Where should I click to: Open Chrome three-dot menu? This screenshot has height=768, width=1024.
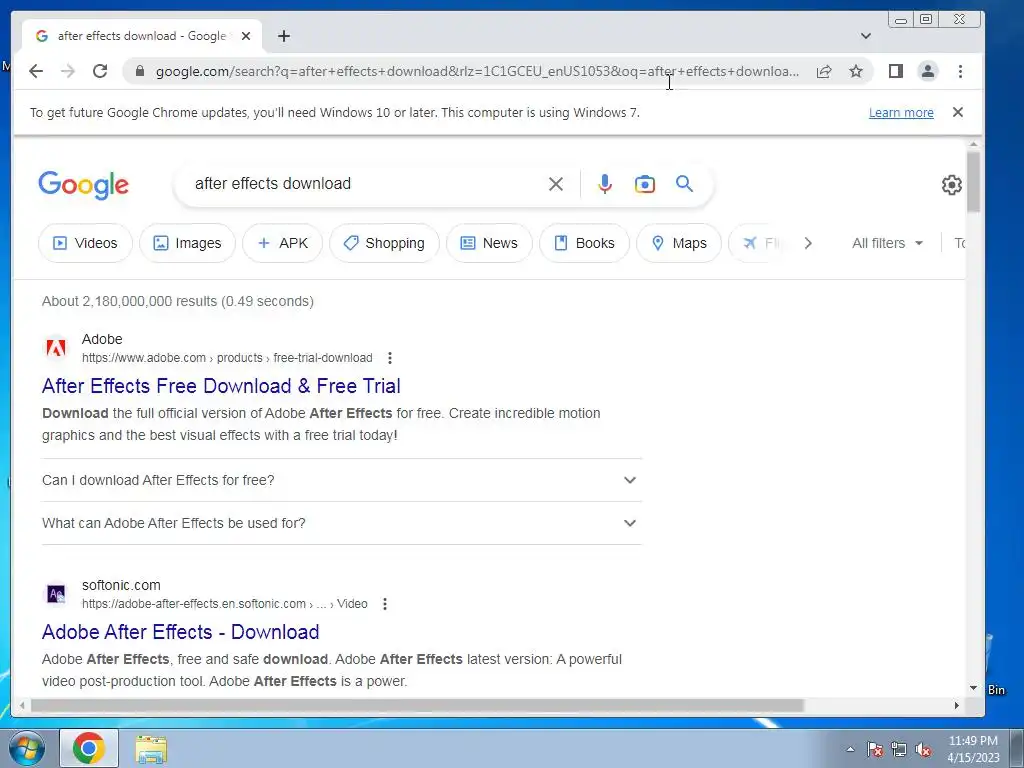tap(960, 71)
